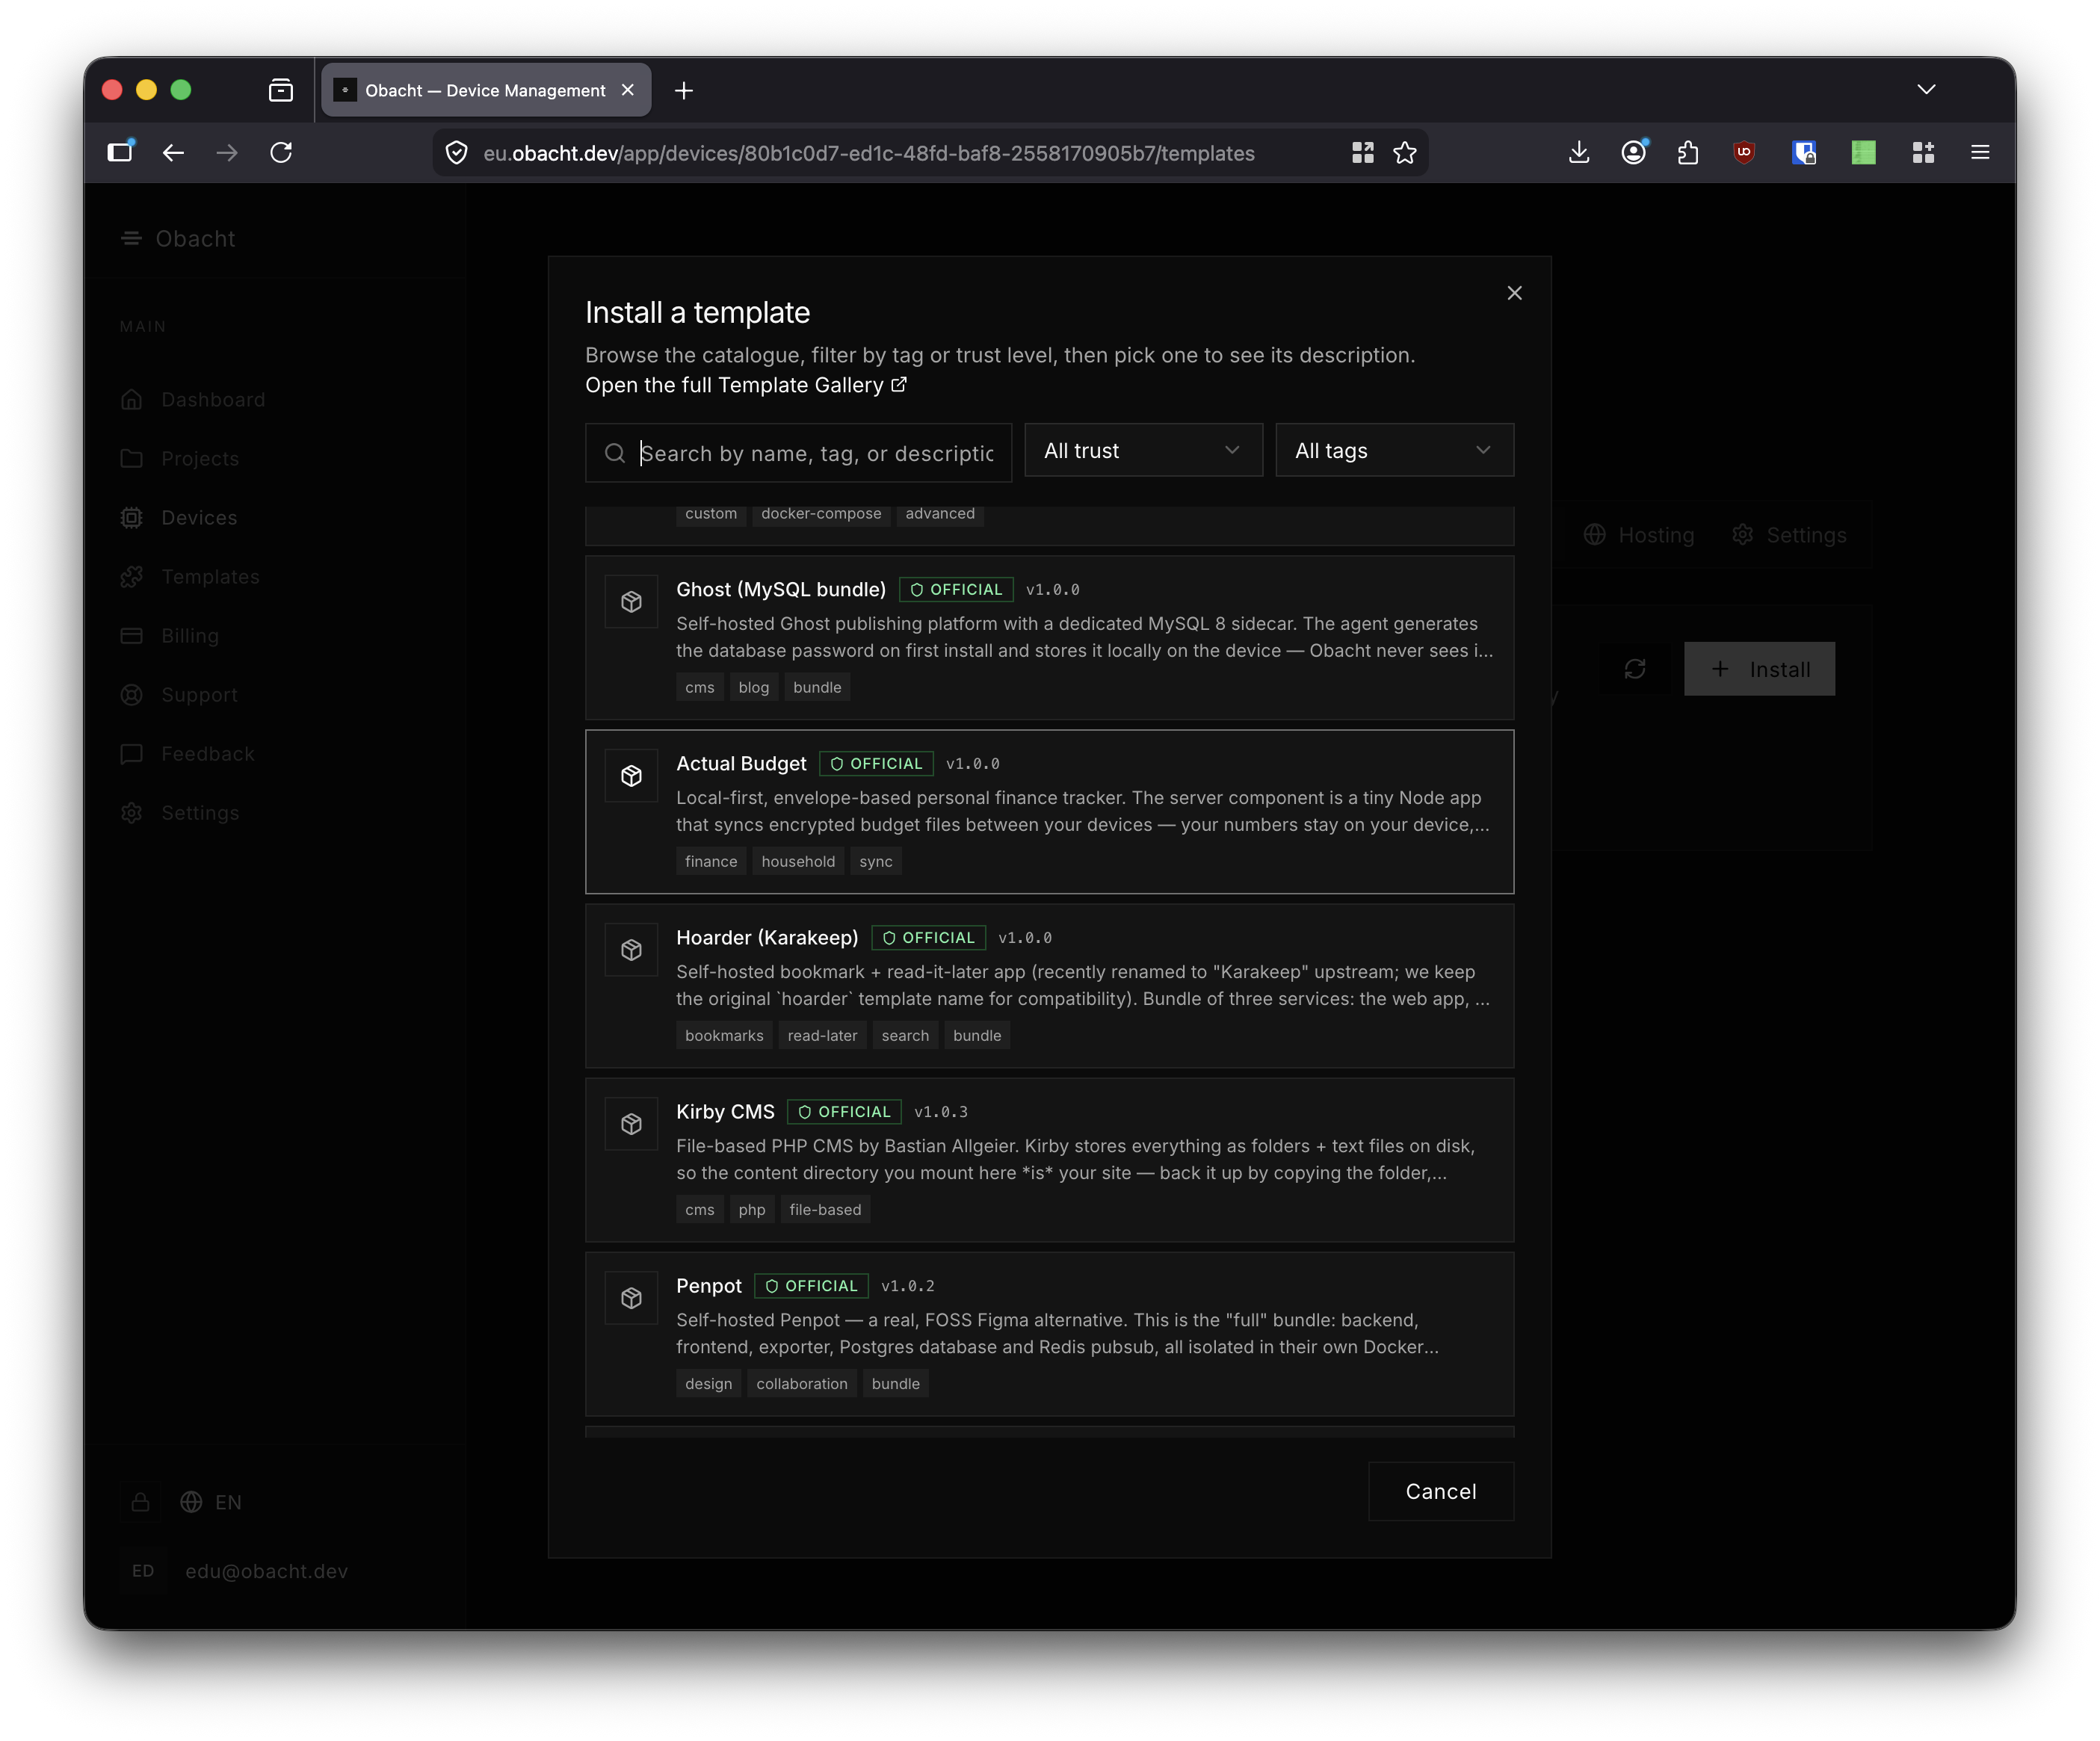Select the Ghost (MySQL bundle) package icon

(x=631, y=602)
